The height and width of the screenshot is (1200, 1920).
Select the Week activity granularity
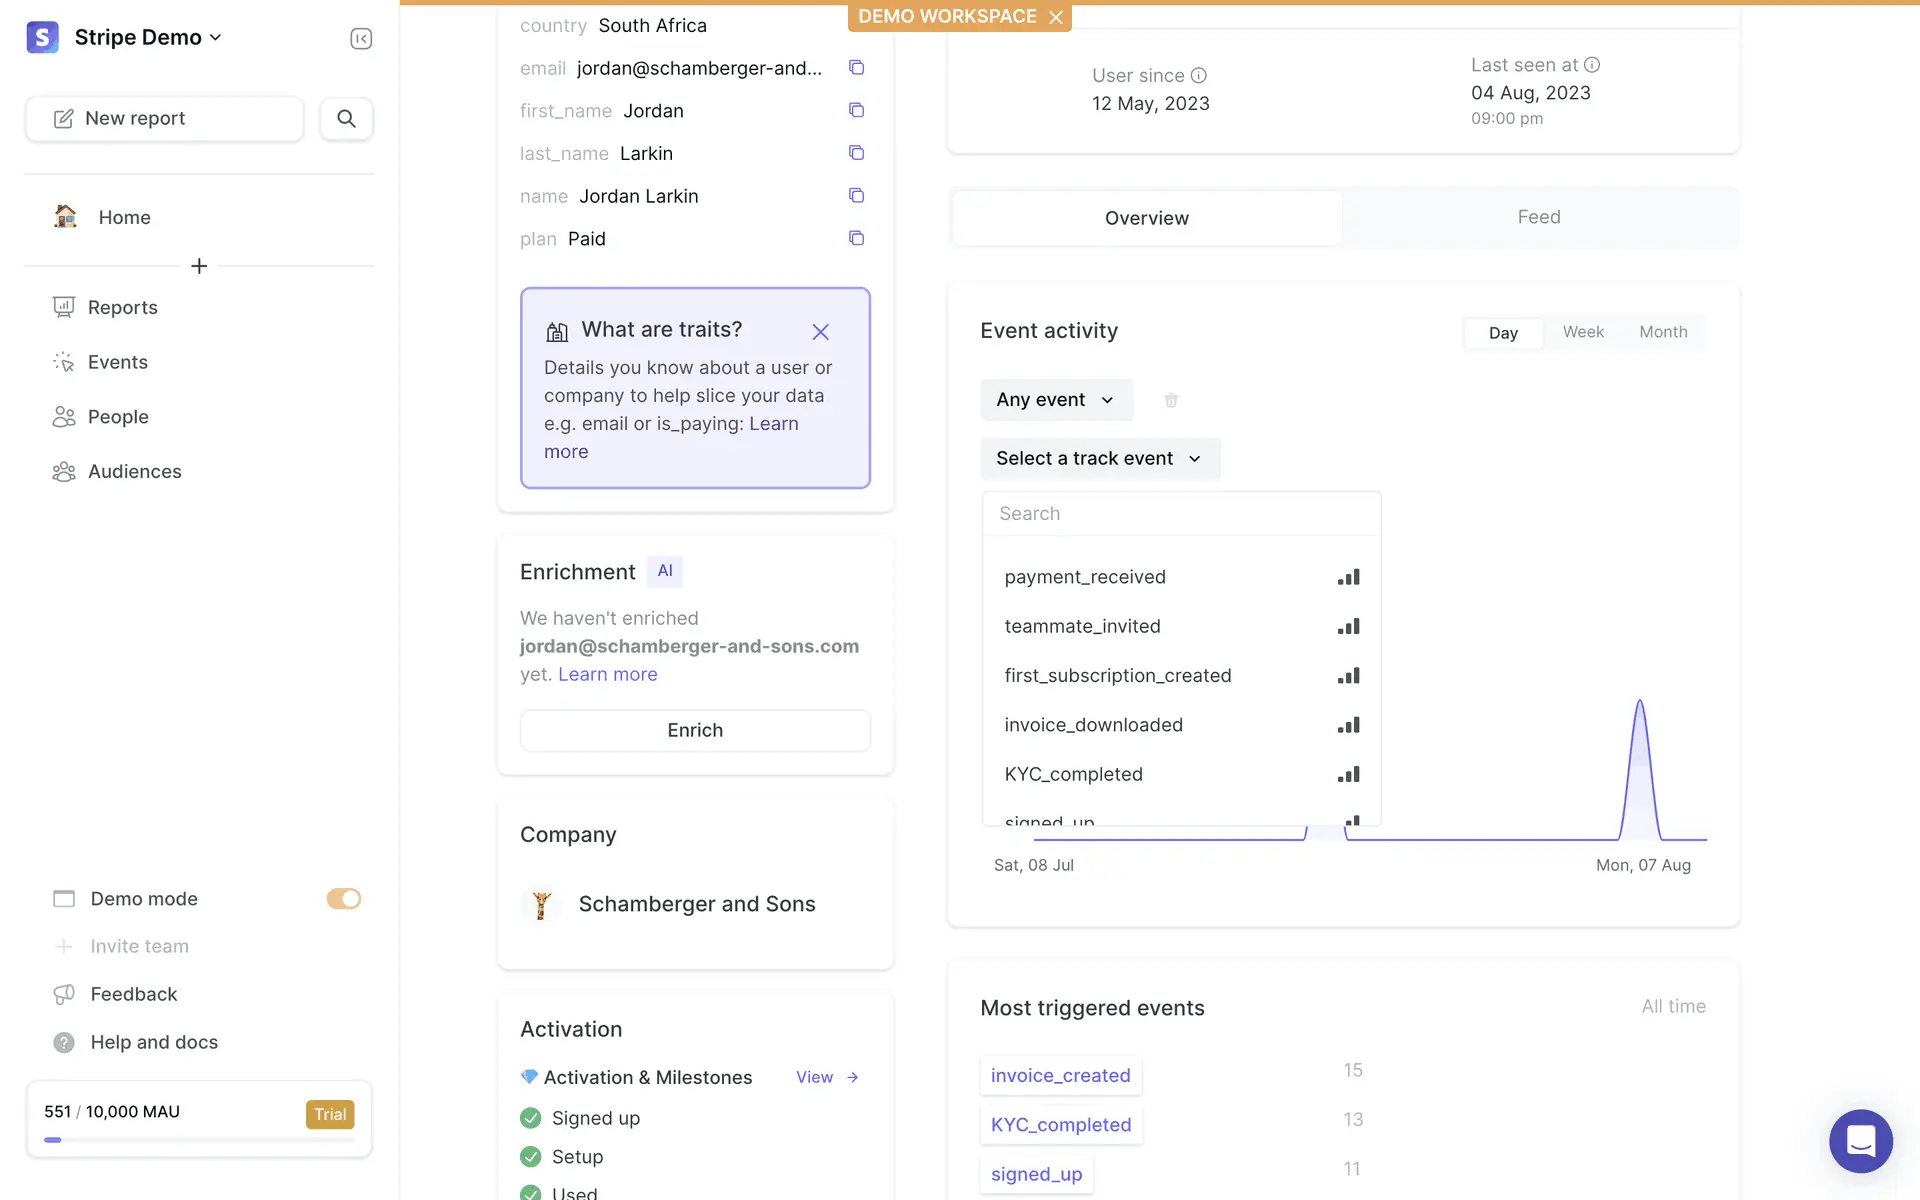click(x=1583, y=332)
